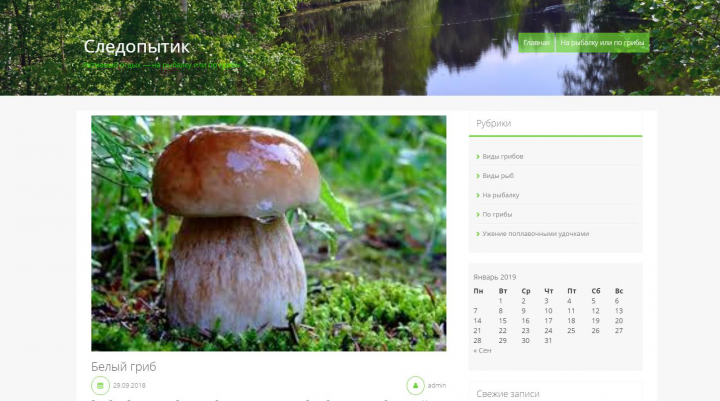Select day 14 in the calendar
This screenshot has width=720, height=401.
coord(477,321)
